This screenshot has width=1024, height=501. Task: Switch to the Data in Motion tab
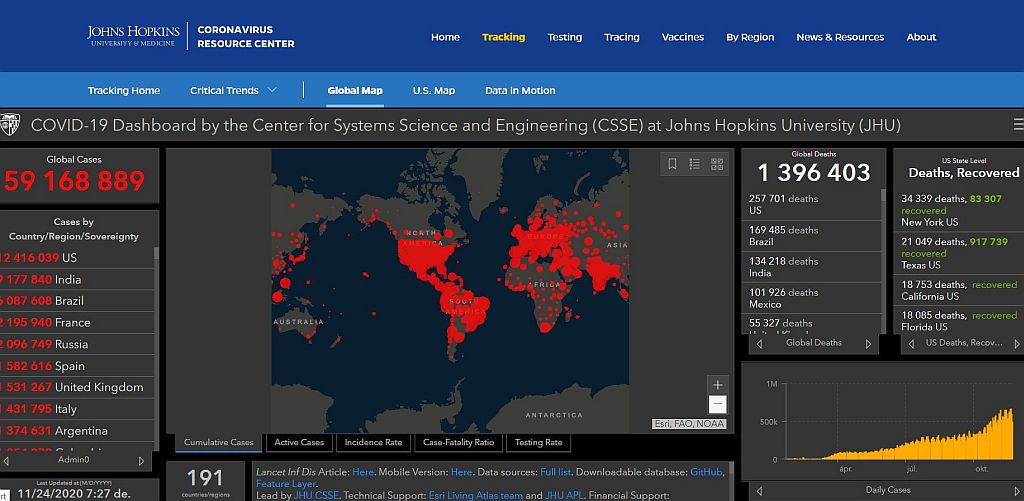tap(520, 90)
